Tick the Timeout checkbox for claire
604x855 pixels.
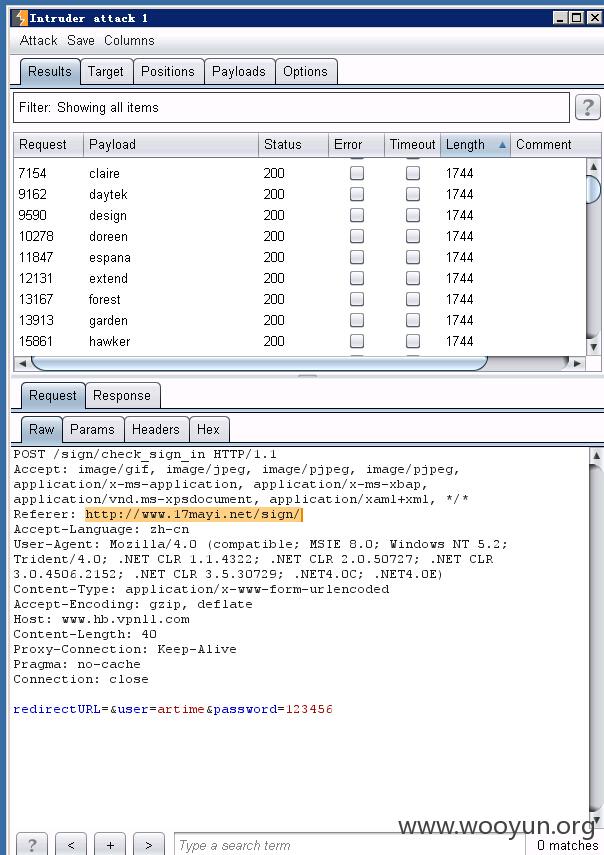pos(413,173)
